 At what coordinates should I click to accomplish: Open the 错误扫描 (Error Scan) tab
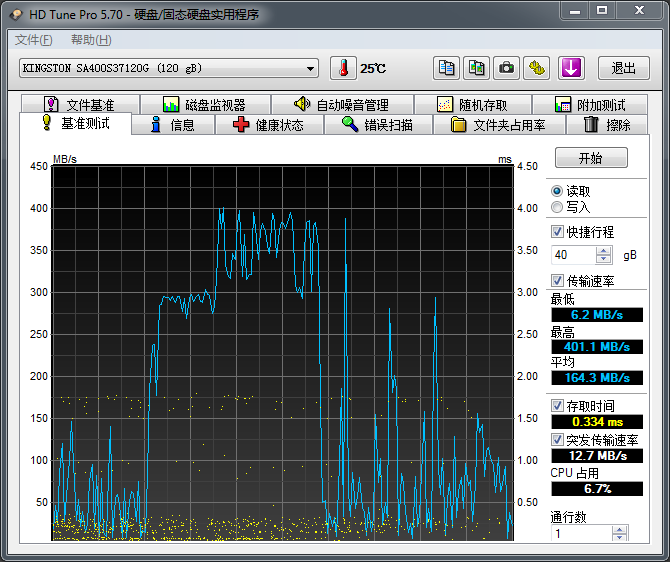point(378,125)
